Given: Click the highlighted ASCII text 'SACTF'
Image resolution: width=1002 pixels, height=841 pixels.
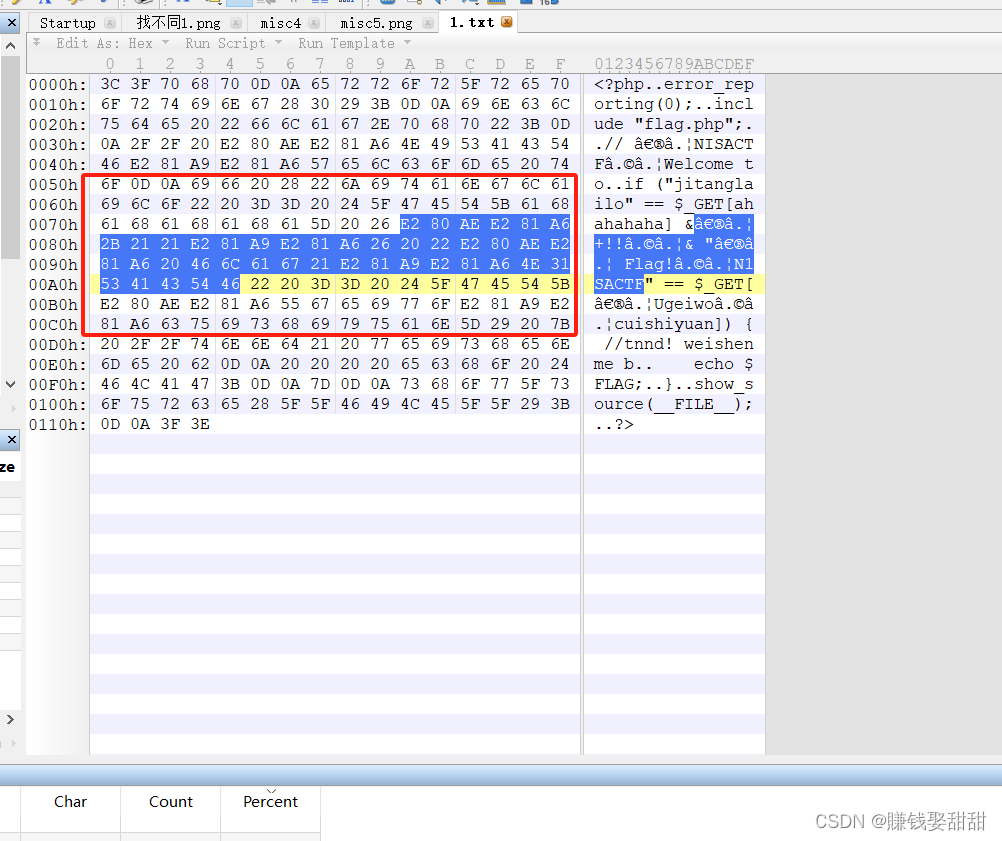Looking at the screenshot, I should [619, 284].
